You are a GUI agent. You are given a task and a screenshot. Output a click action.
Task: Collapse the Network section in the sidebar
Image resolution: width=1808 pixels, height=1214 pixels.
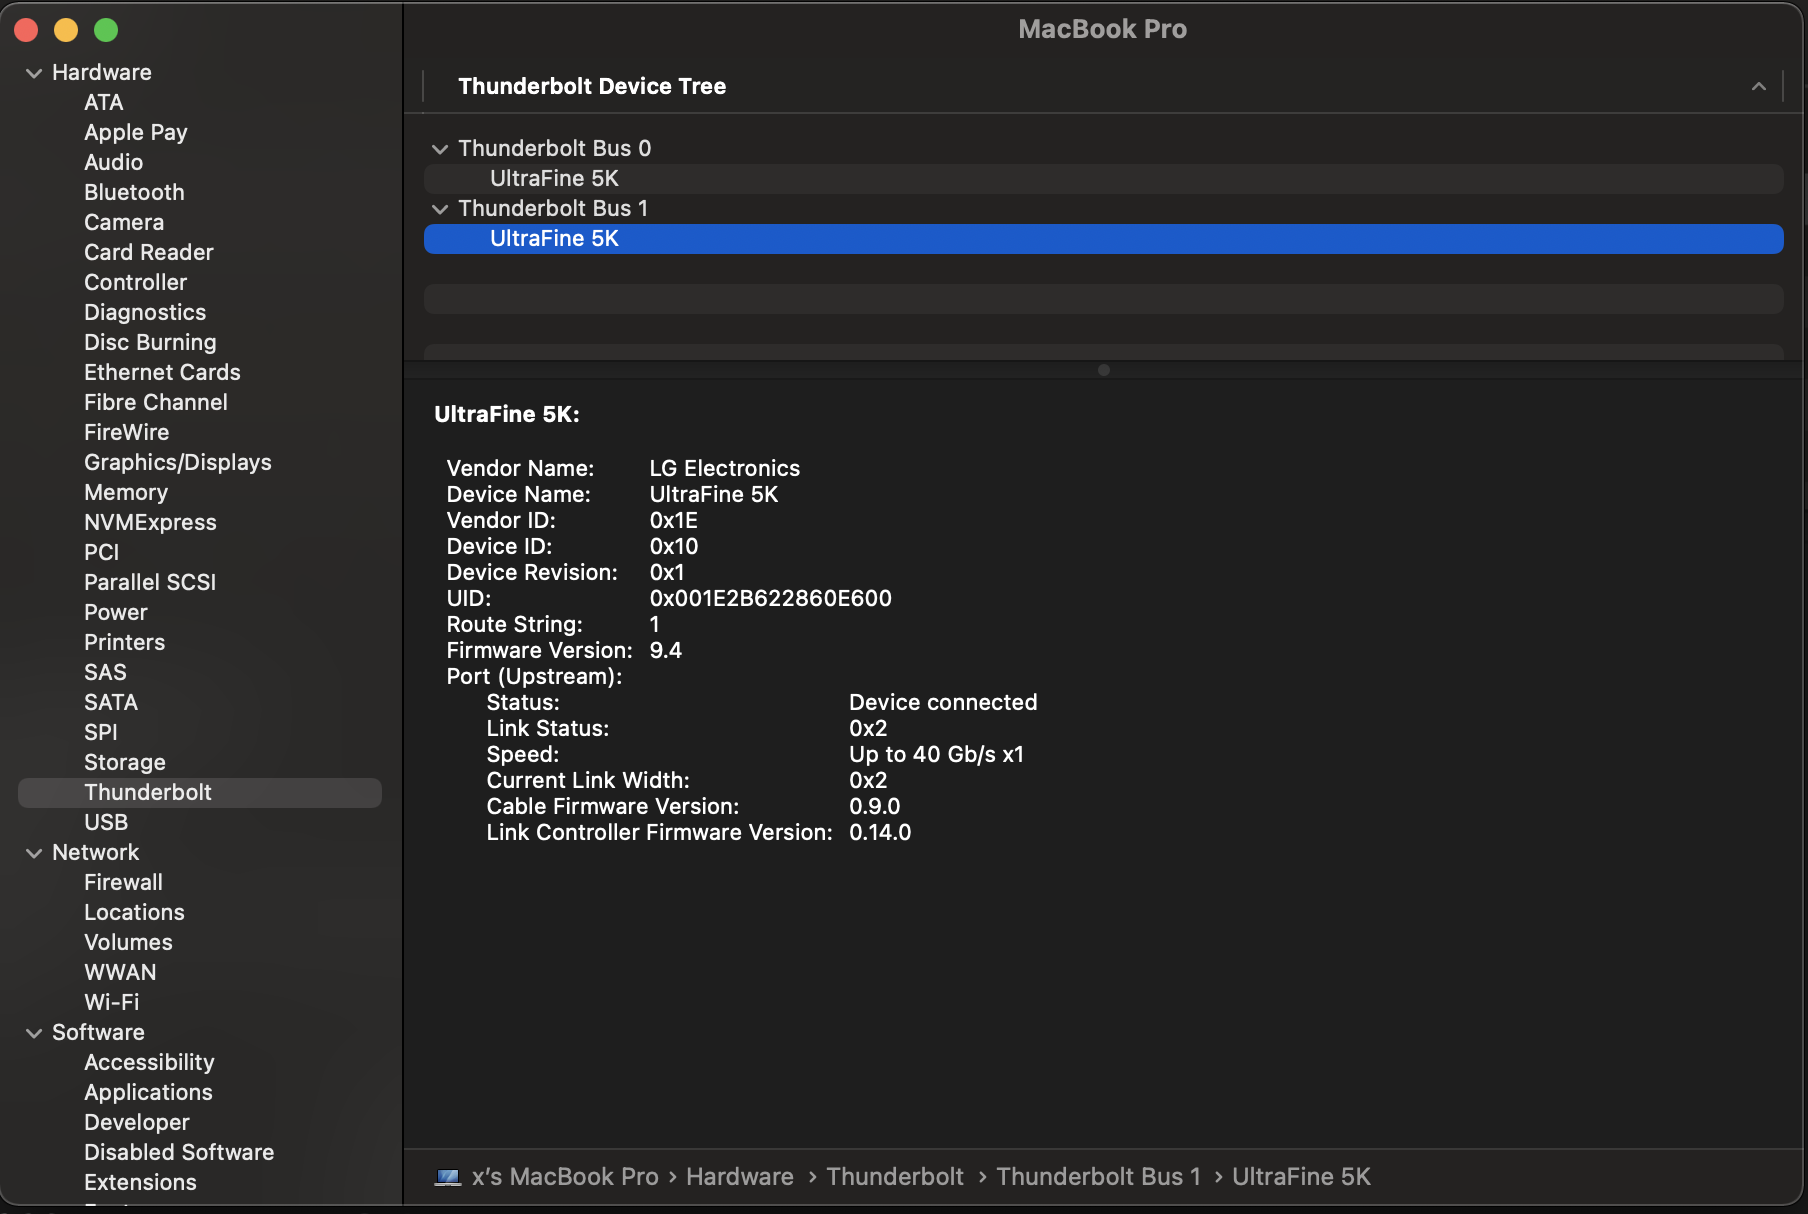[34, 853]
